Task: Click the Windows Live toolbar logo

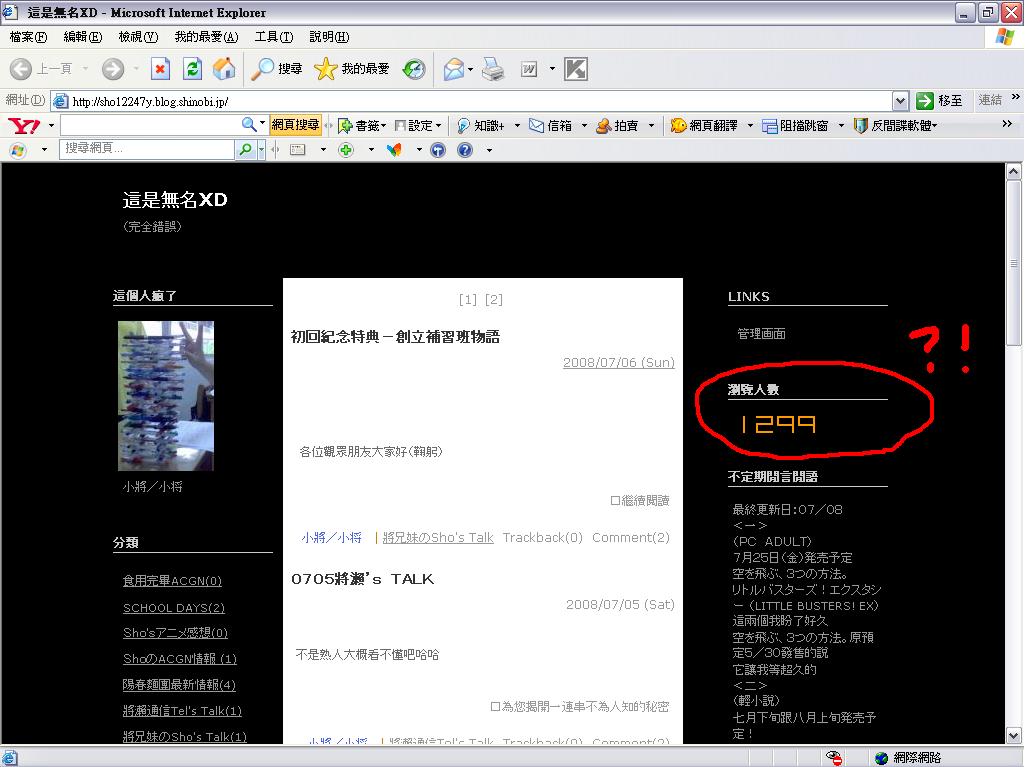Action: [18, 150]
